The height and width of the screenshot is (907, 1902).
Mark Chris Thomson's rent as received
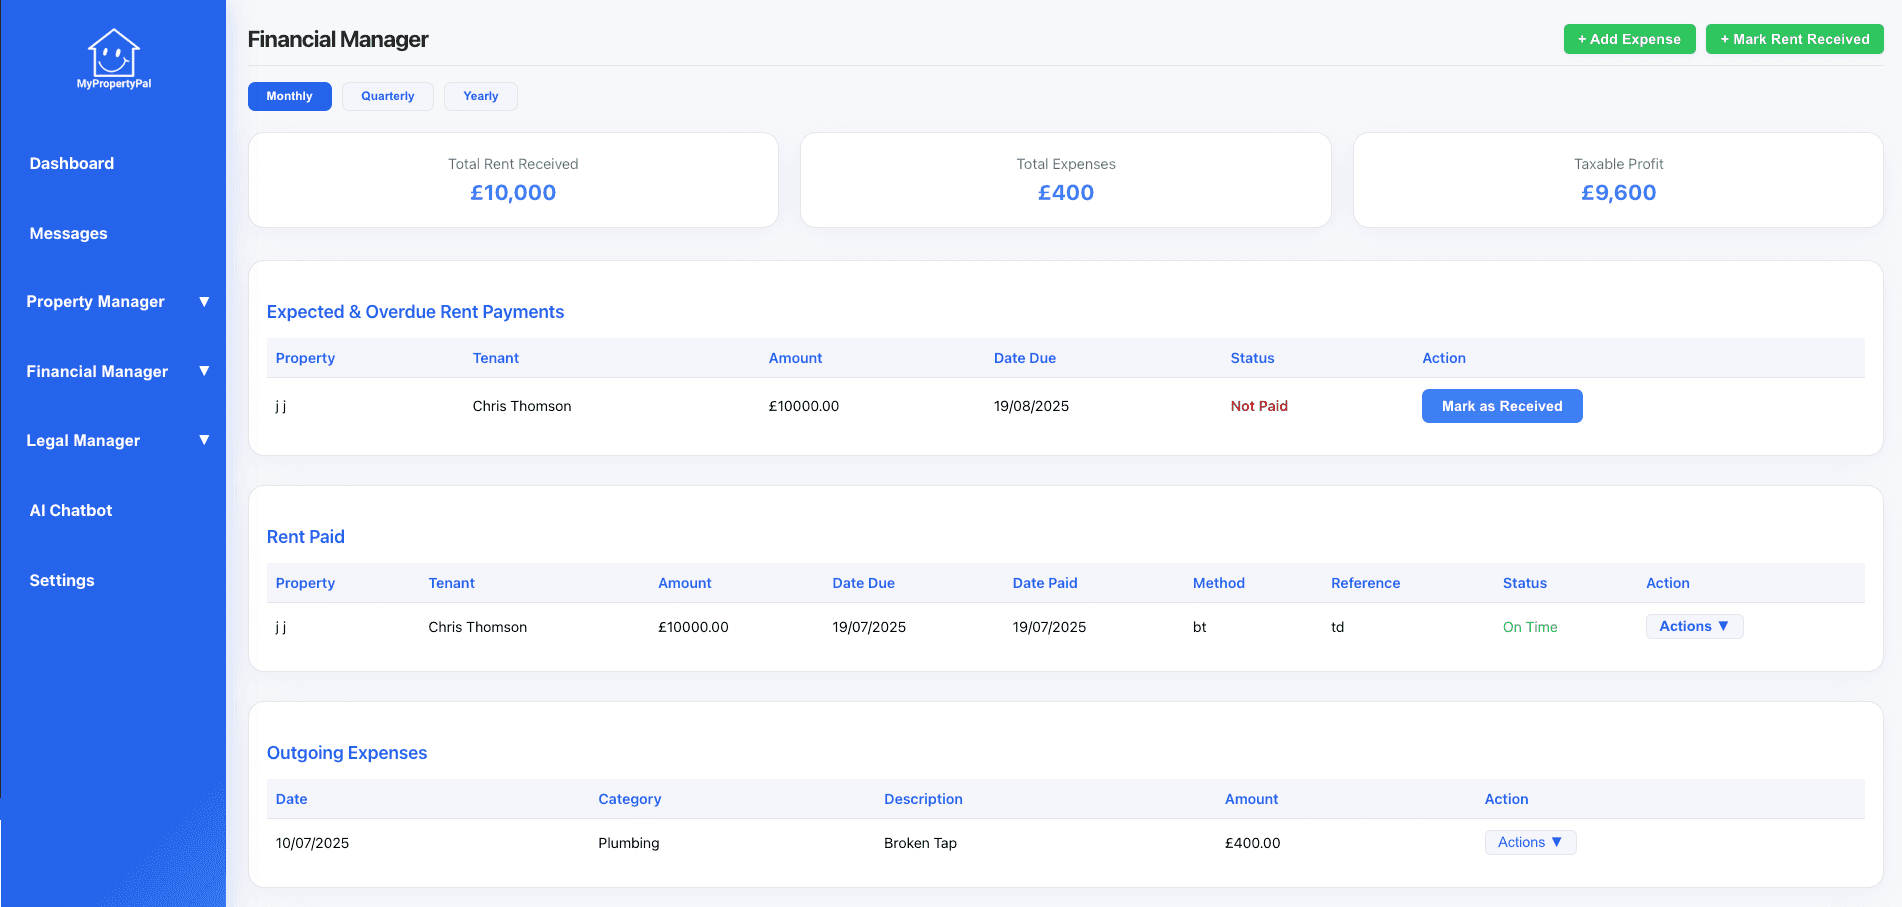(1502, 406)
